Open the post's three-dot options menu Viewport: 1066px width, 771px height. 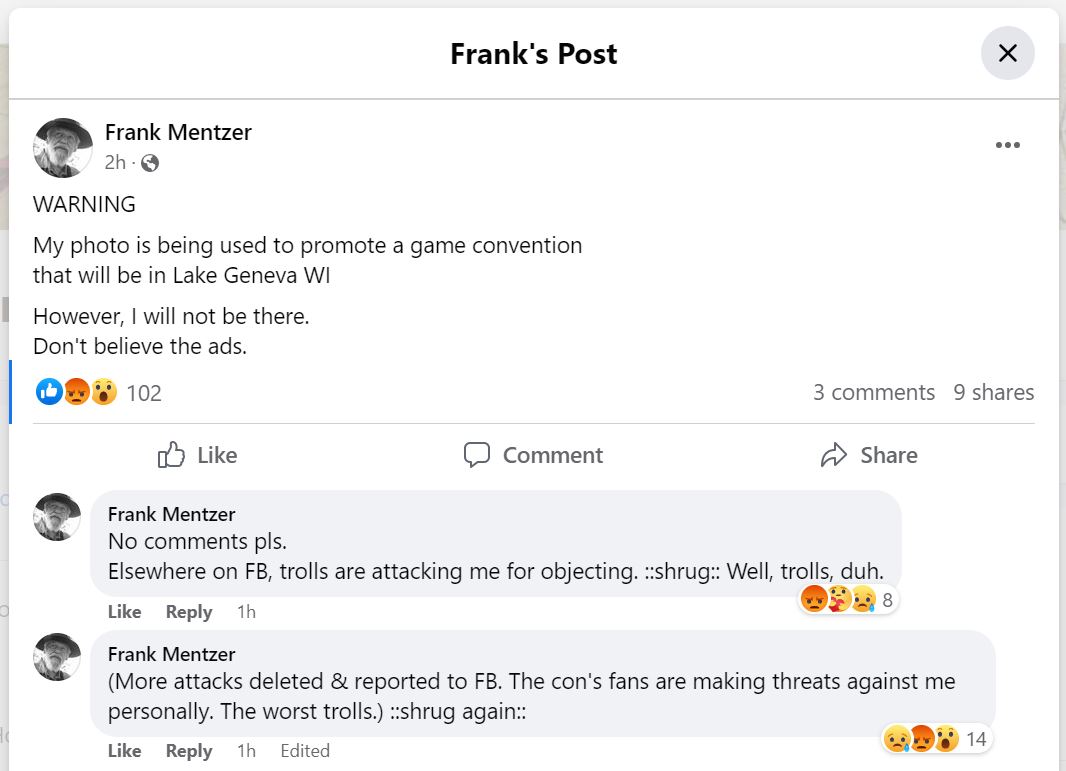(1007, 145)
